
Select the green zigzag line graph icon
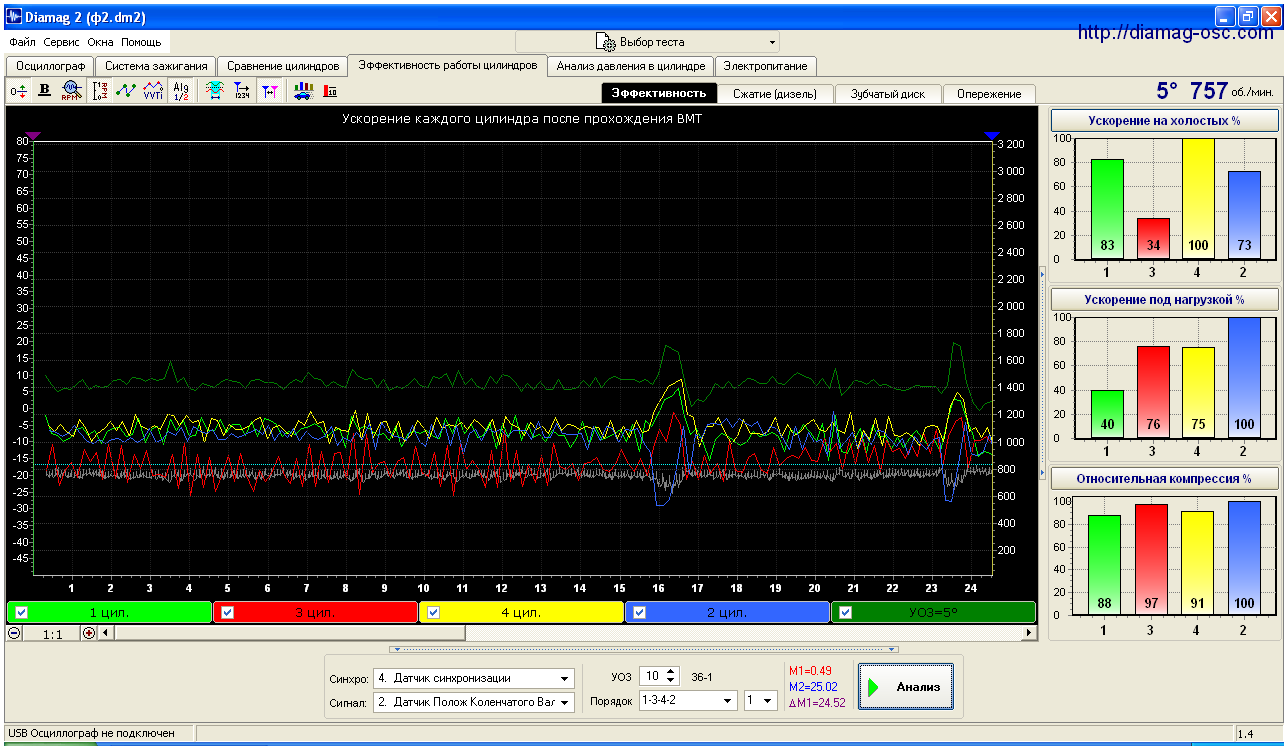[126, 91]
